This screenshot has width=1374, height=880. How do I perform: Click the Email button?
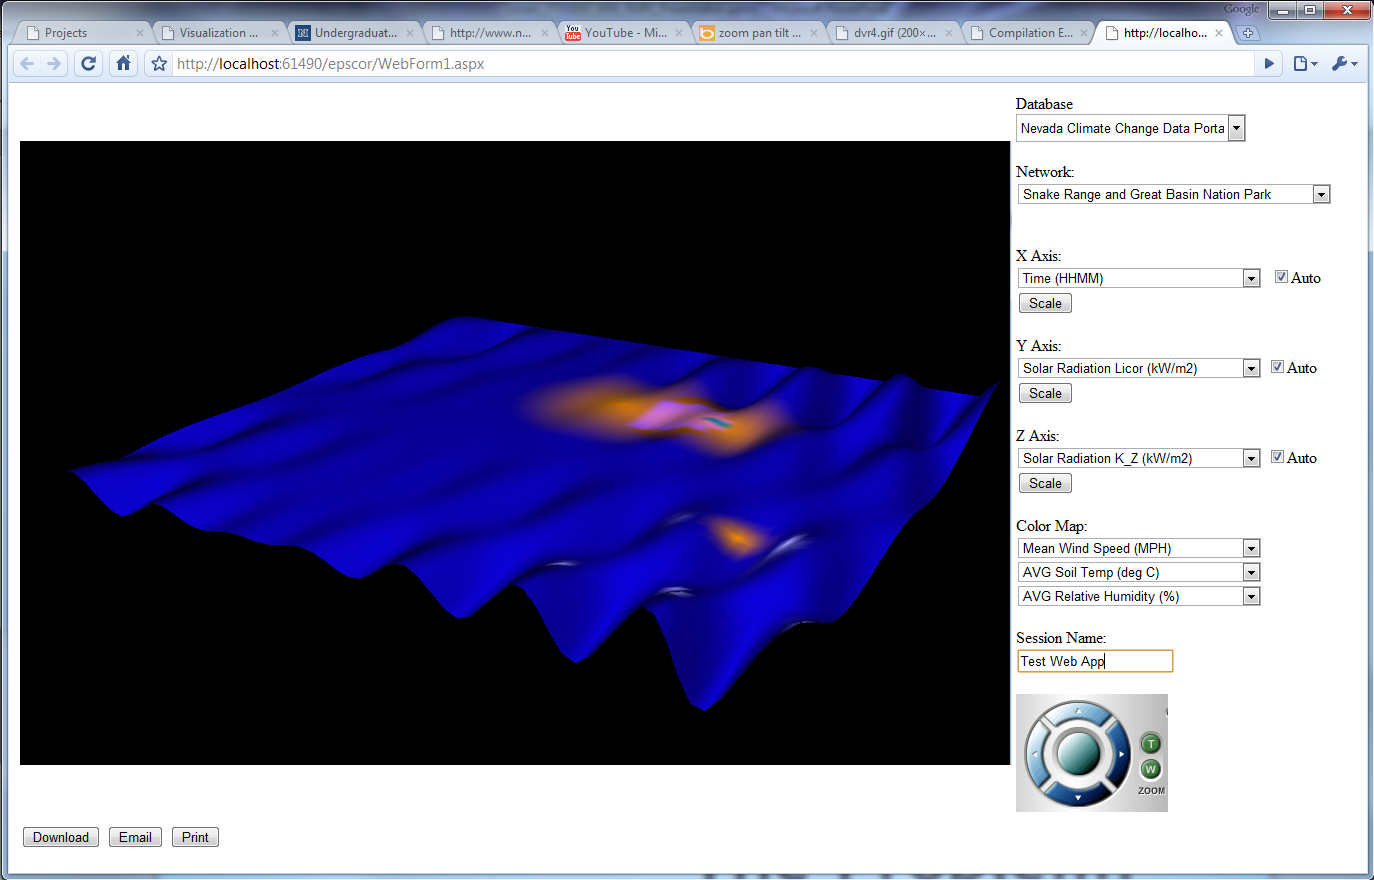click(x=135, y=837)
